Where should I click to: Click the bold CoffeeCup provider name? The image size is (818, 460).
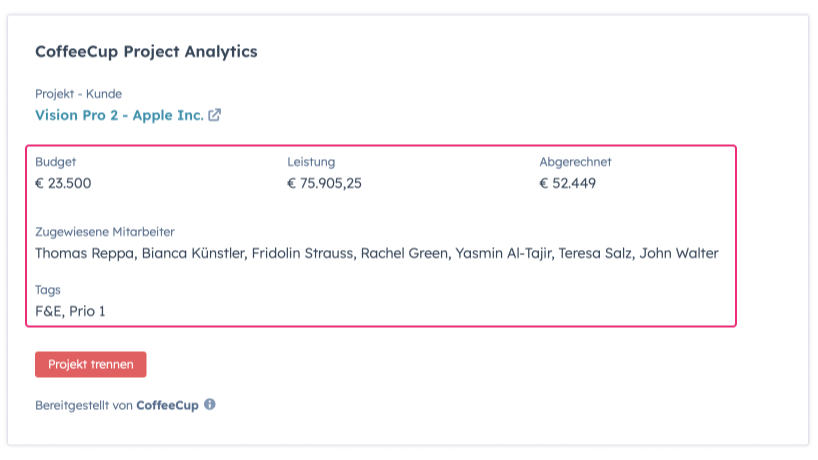(x=167, y=406)
